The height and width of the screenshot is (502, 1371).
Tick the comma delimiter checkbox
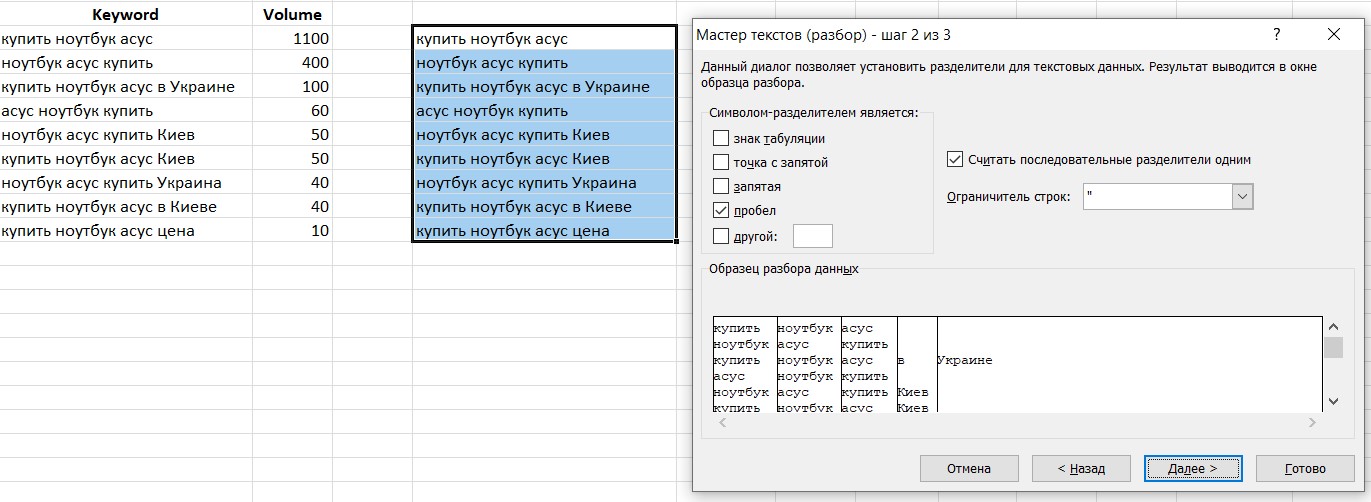(x=721, y=186)
